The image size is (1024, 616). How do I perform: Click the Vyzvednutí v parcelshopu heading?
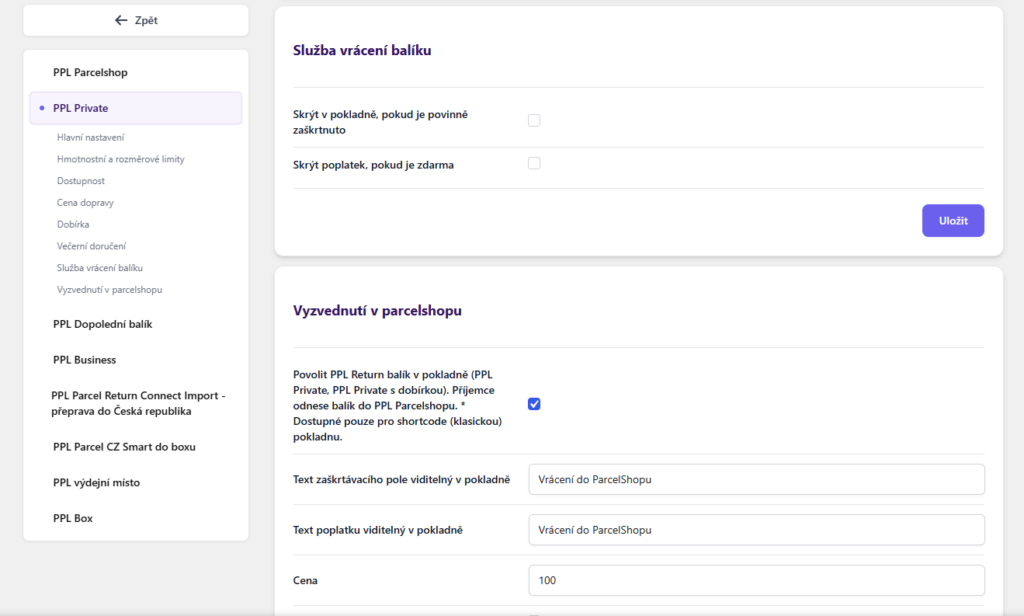pos(377,310)
